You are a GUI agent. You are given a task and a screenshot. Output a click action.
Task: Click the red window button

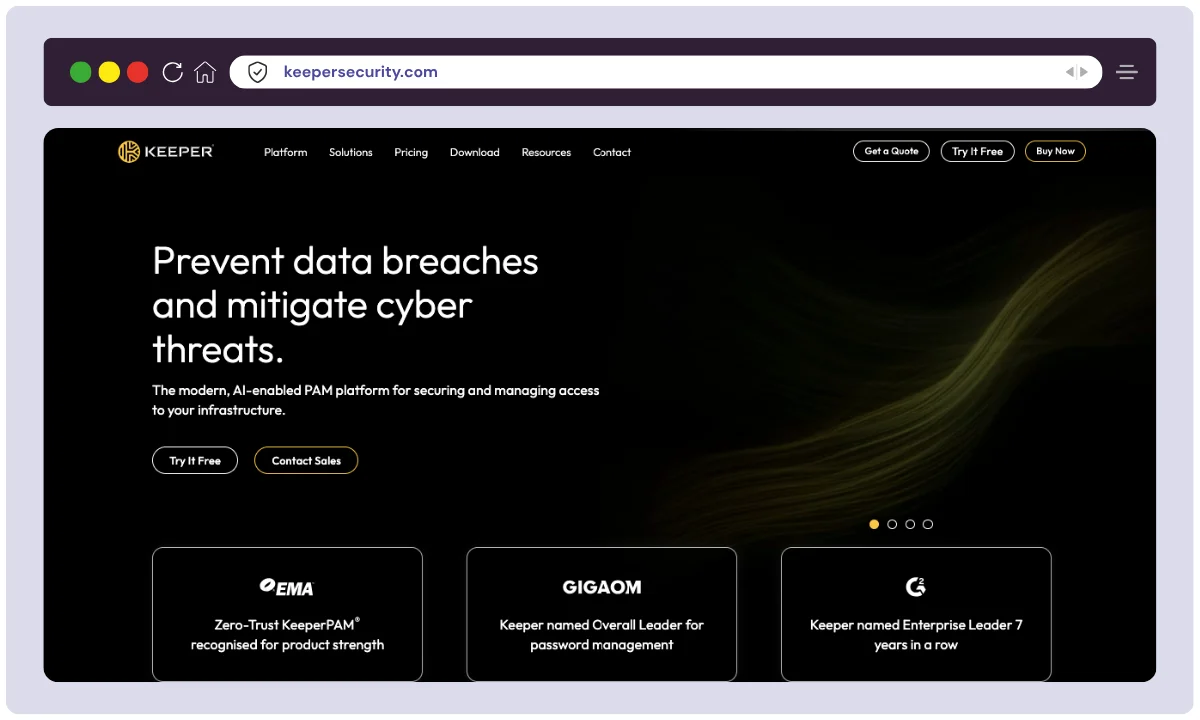point(138,72)
